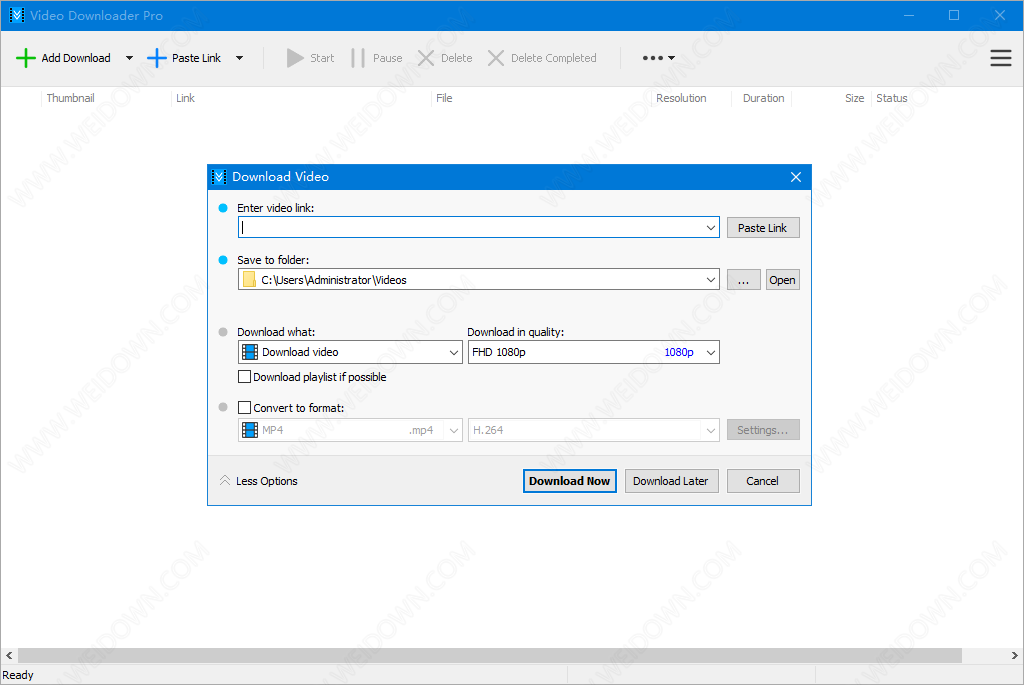Image resolution: width=1024 pixels, height=685 pixels.
Task: Click the Download Now button
Action: 569,481
